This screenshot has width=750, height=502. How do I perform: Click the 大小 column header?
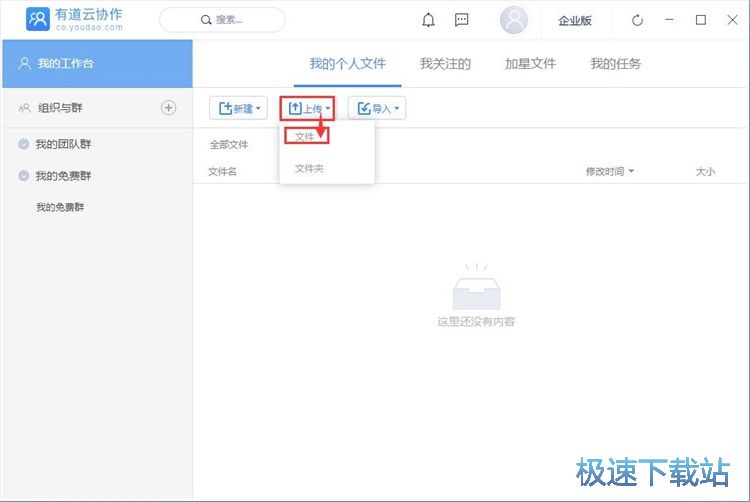click(x=706, y=172)
